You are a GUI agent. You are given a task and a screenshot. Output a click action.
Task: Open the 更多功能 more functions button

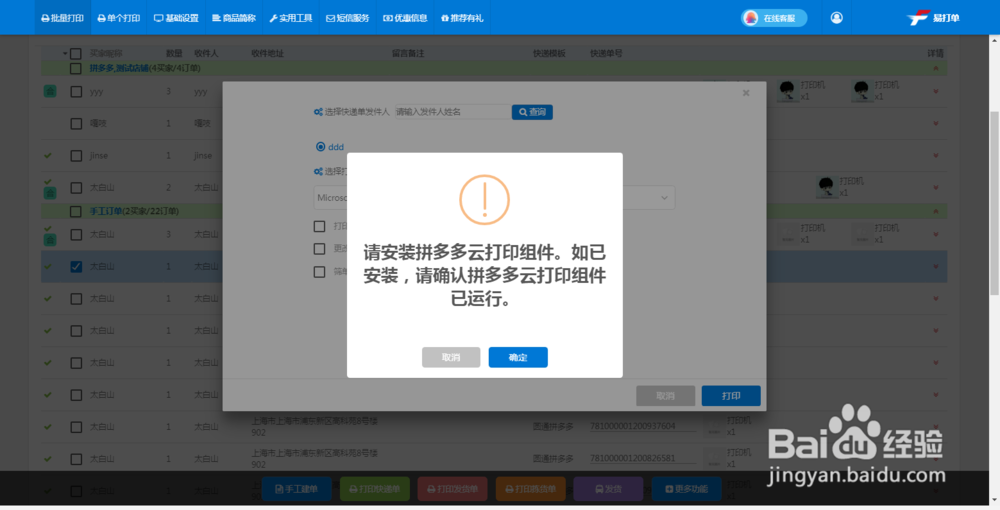[x=686, y=489]
